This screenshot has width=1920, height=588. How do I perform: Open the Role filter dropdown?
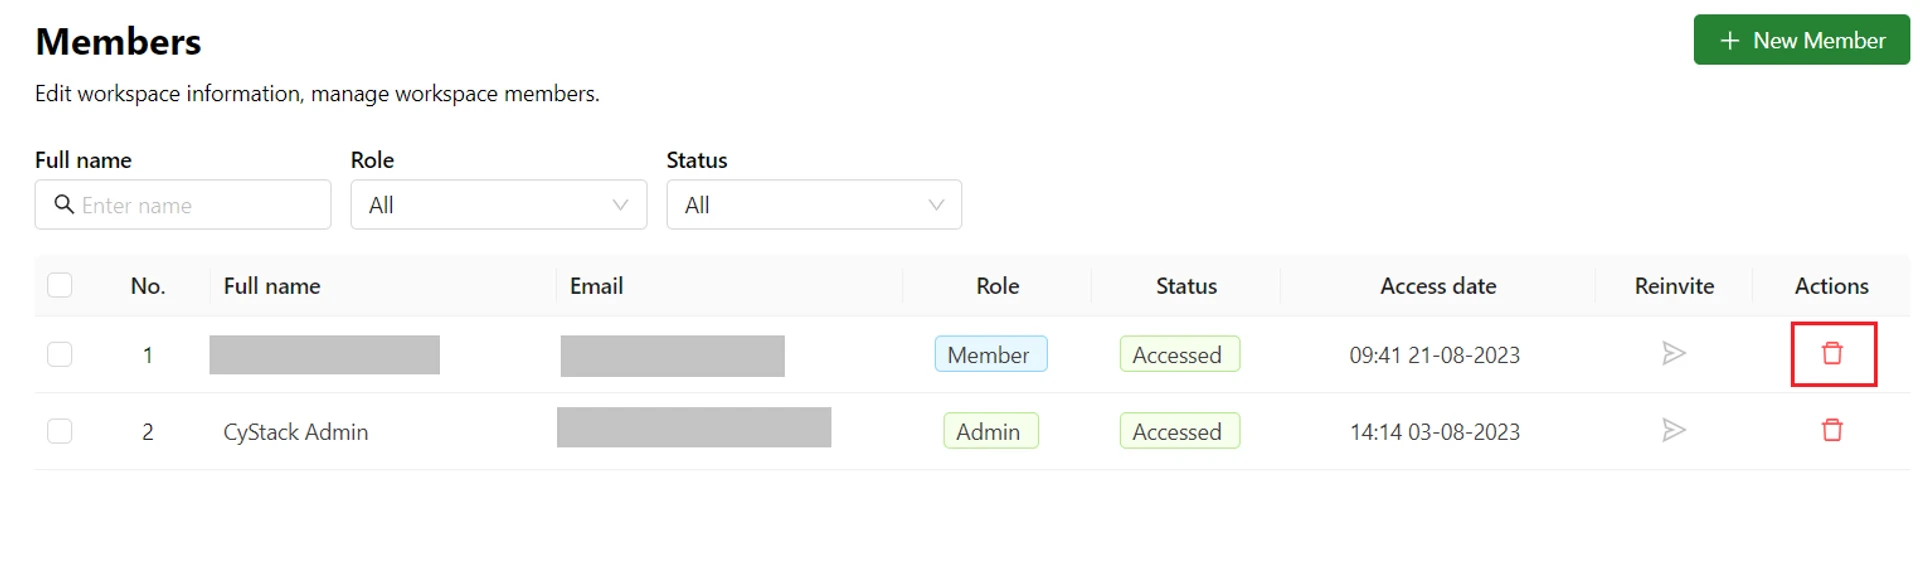click(498, 204)
